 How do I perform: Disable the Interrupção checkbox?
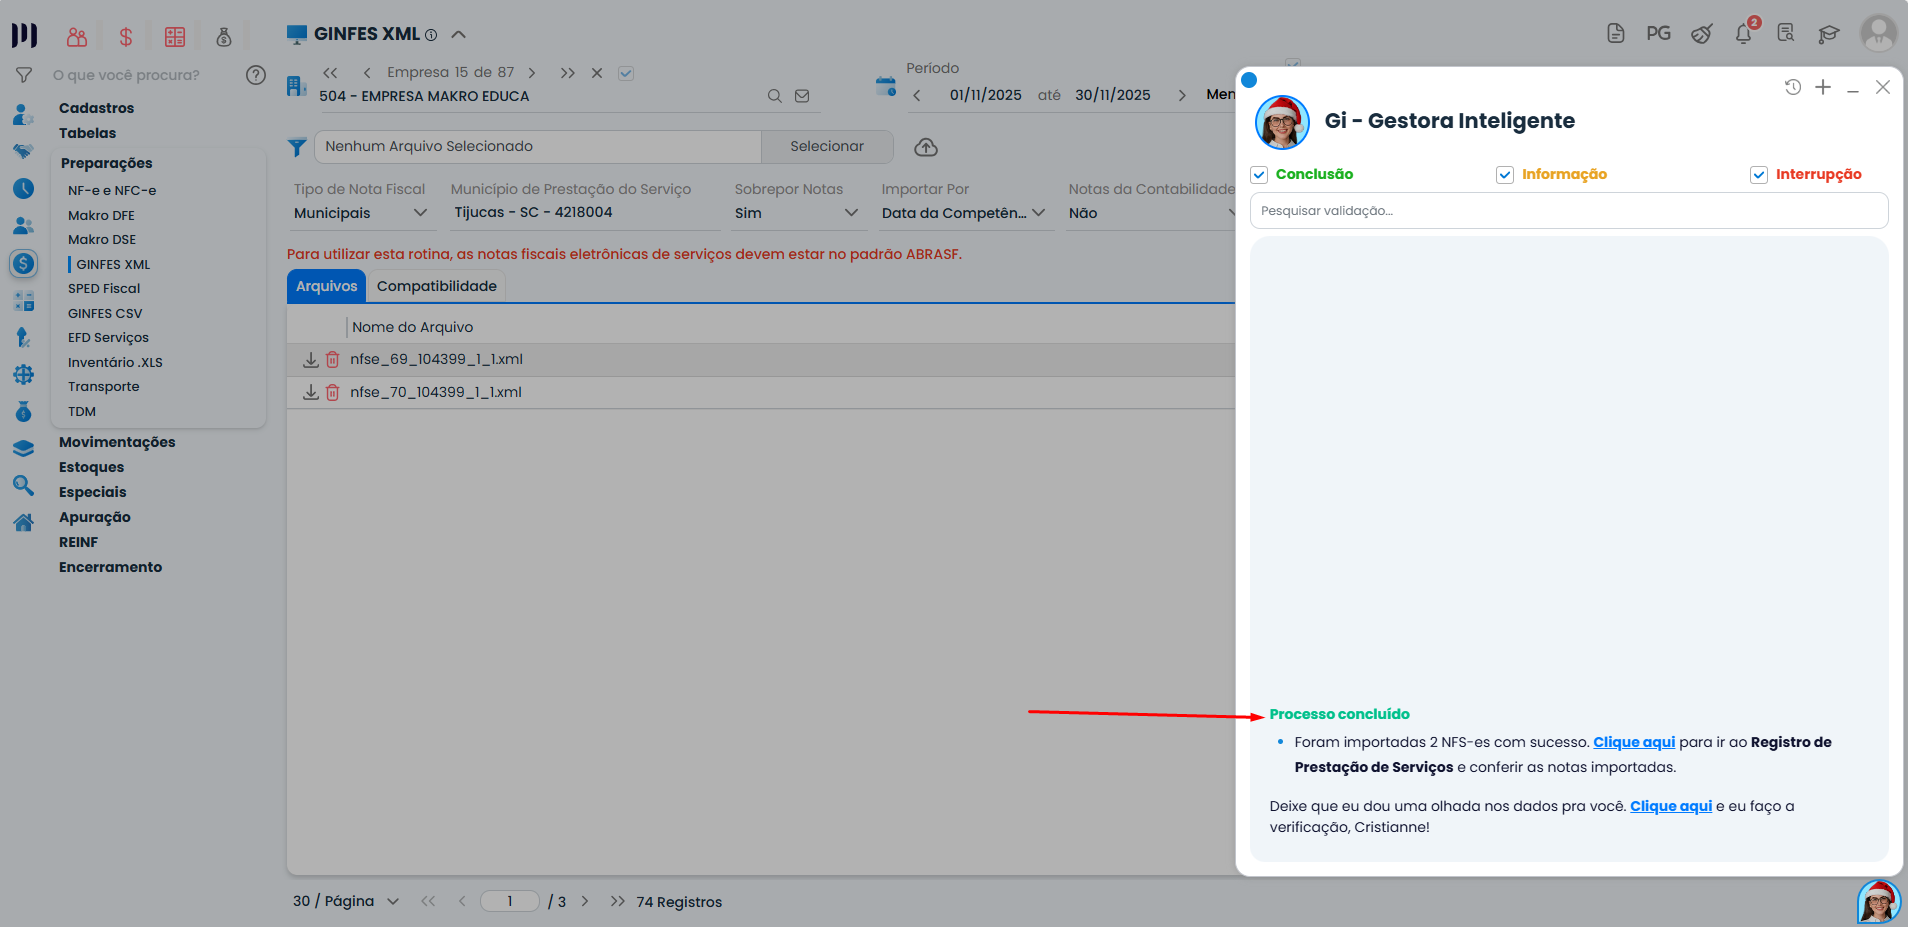click(1759, 175)
